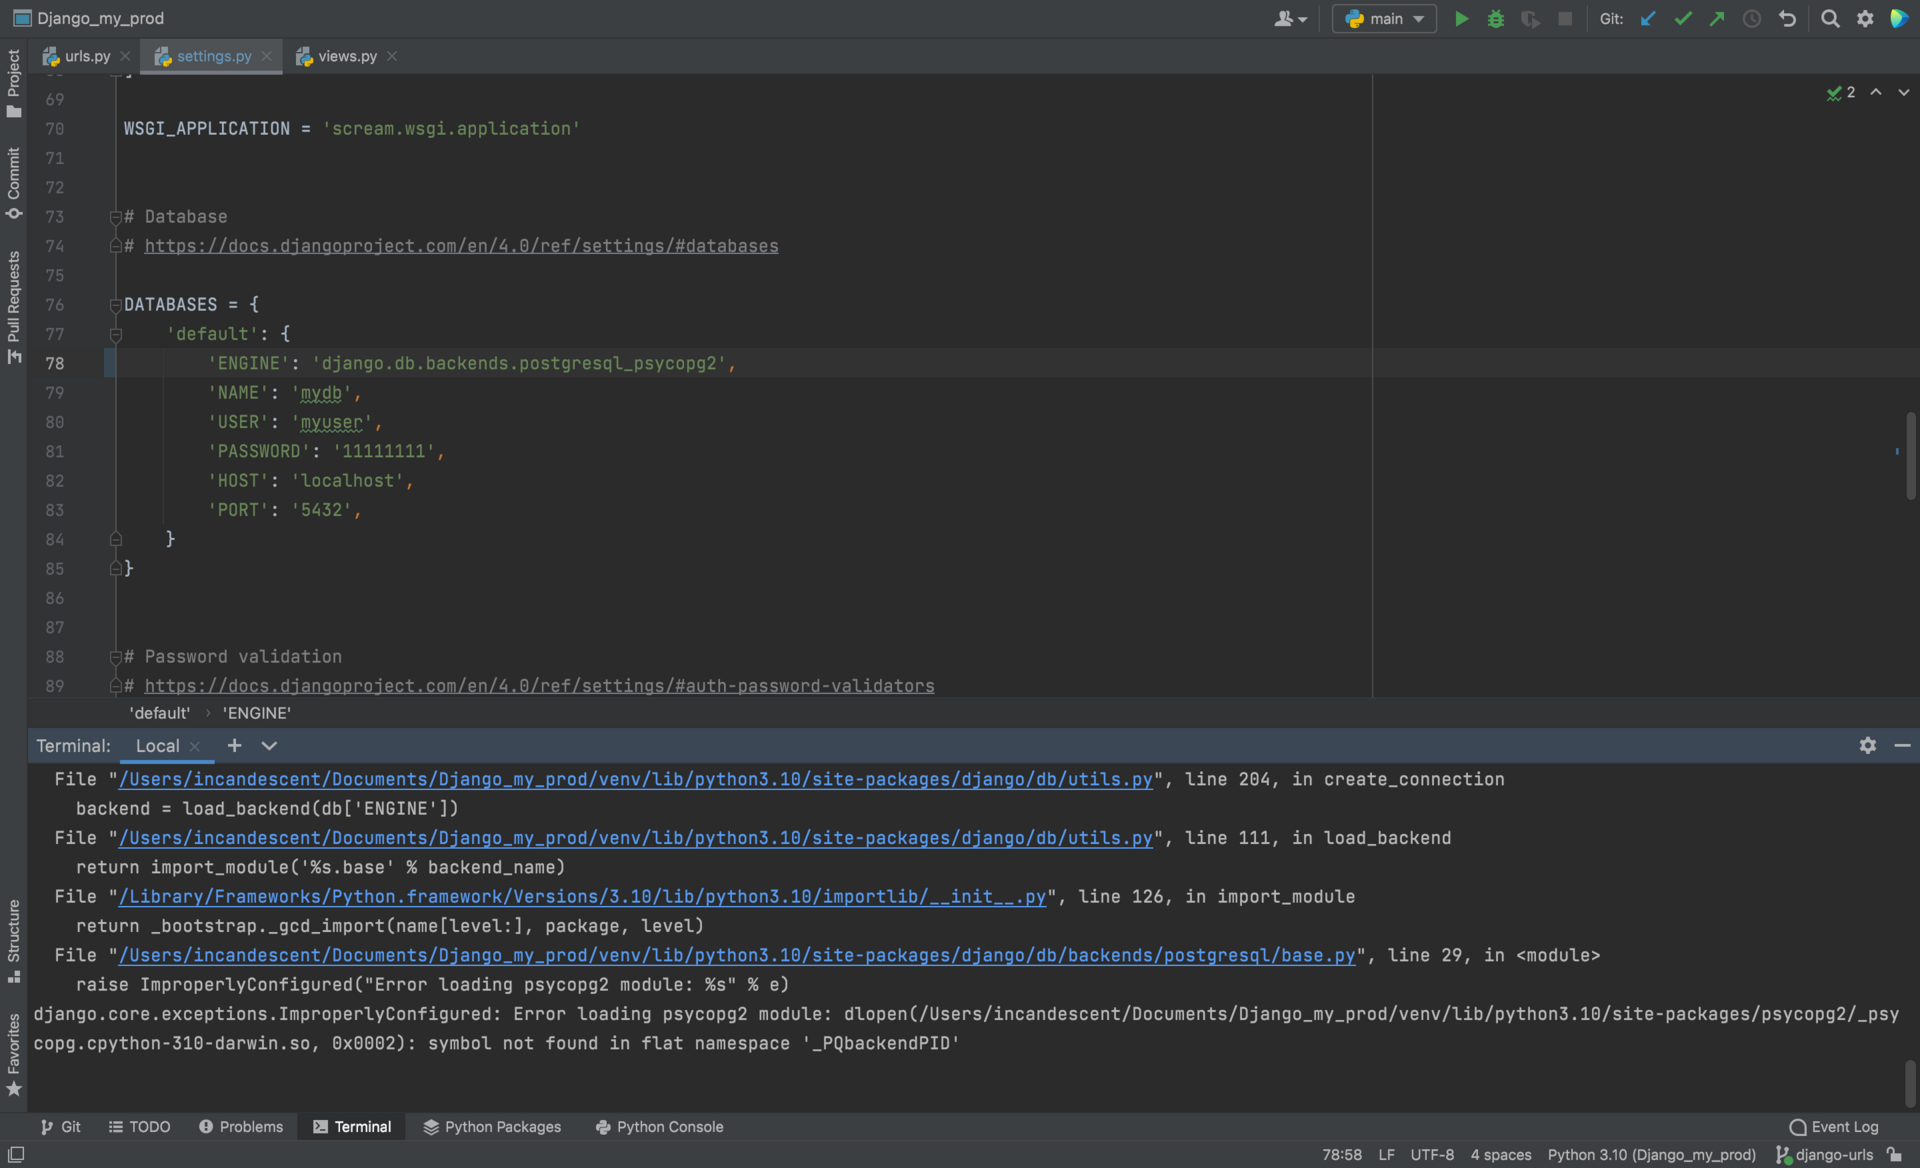Open Django databases docs link in comment
This screenshot has width=1920, height=1168.
pos(461,246)
